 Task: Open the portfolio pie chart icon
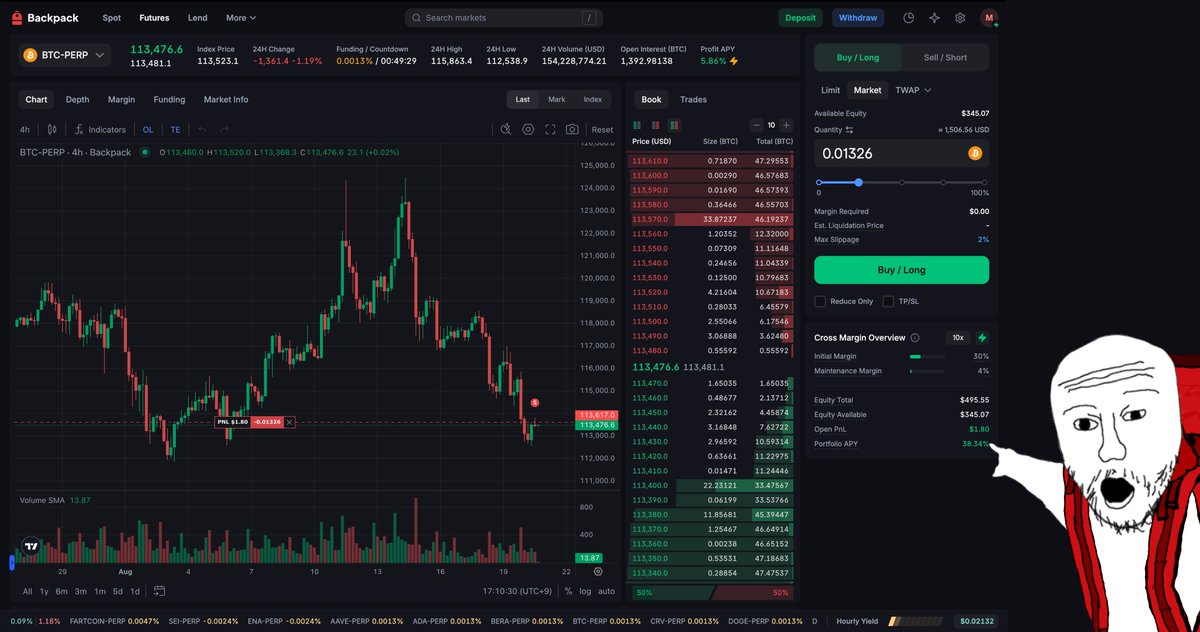[x=909, y=18]
